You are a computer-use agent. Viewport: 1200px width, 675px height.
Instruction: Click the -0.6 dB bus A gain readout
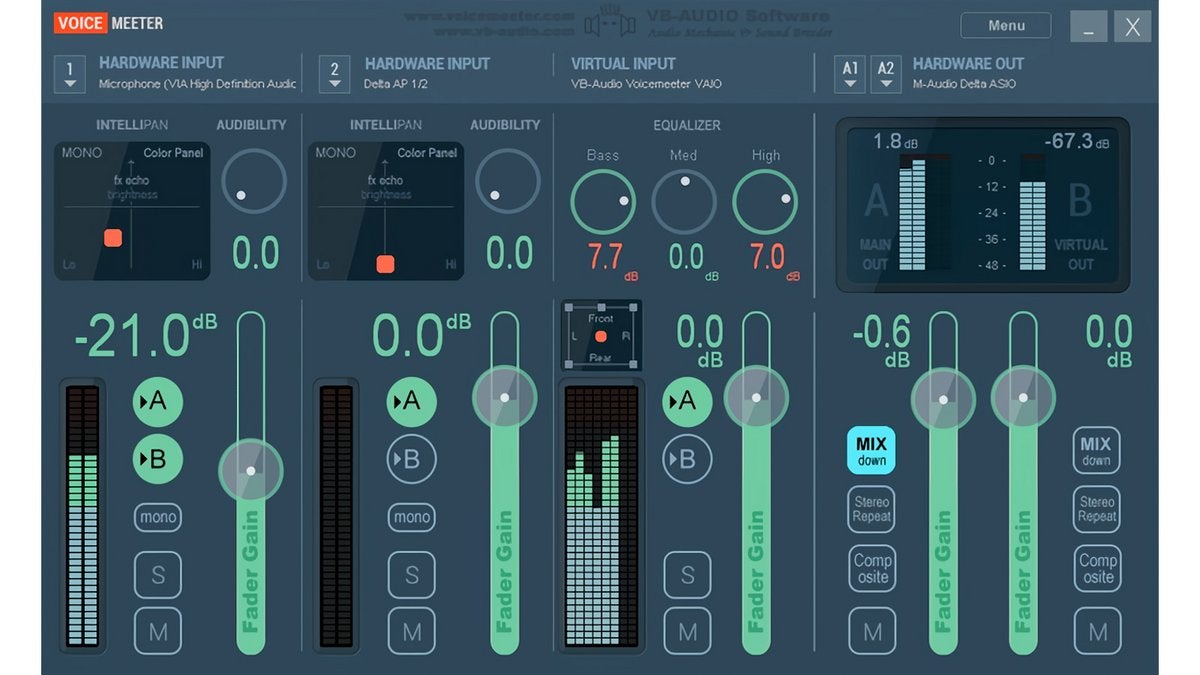(881, 342)
